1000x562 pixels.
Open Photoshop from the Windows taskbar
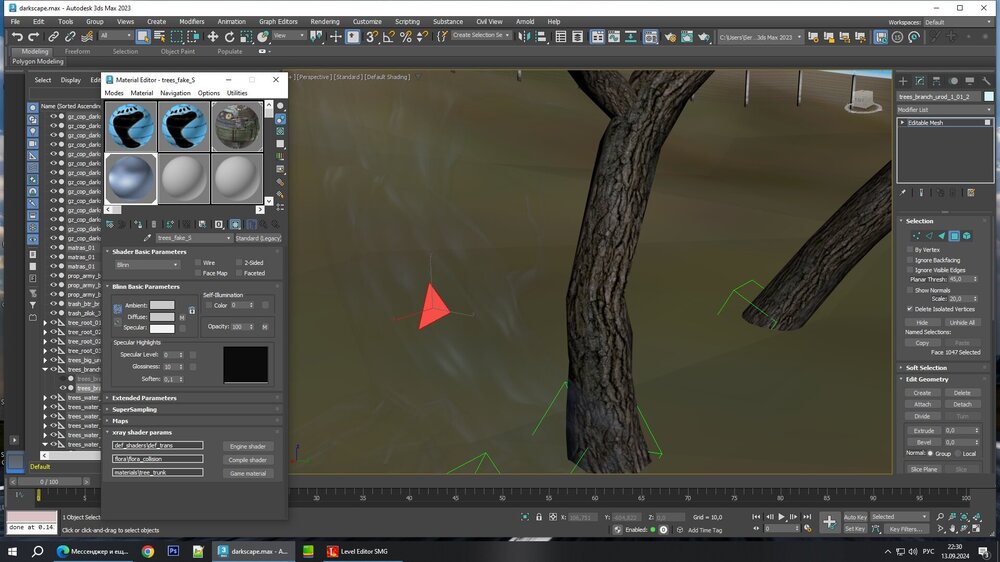pos(173,551)
